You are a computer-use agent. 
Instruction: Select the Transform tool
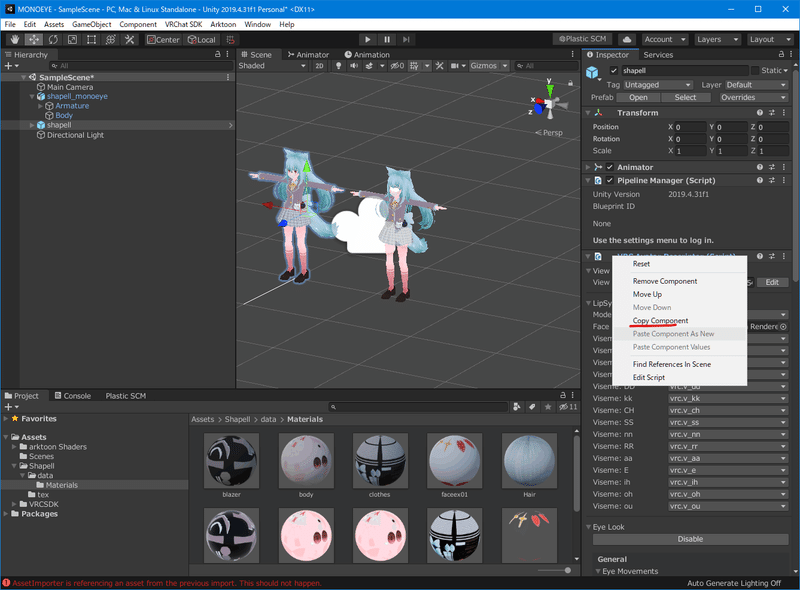pyautogui.click(x=110, y=39)
